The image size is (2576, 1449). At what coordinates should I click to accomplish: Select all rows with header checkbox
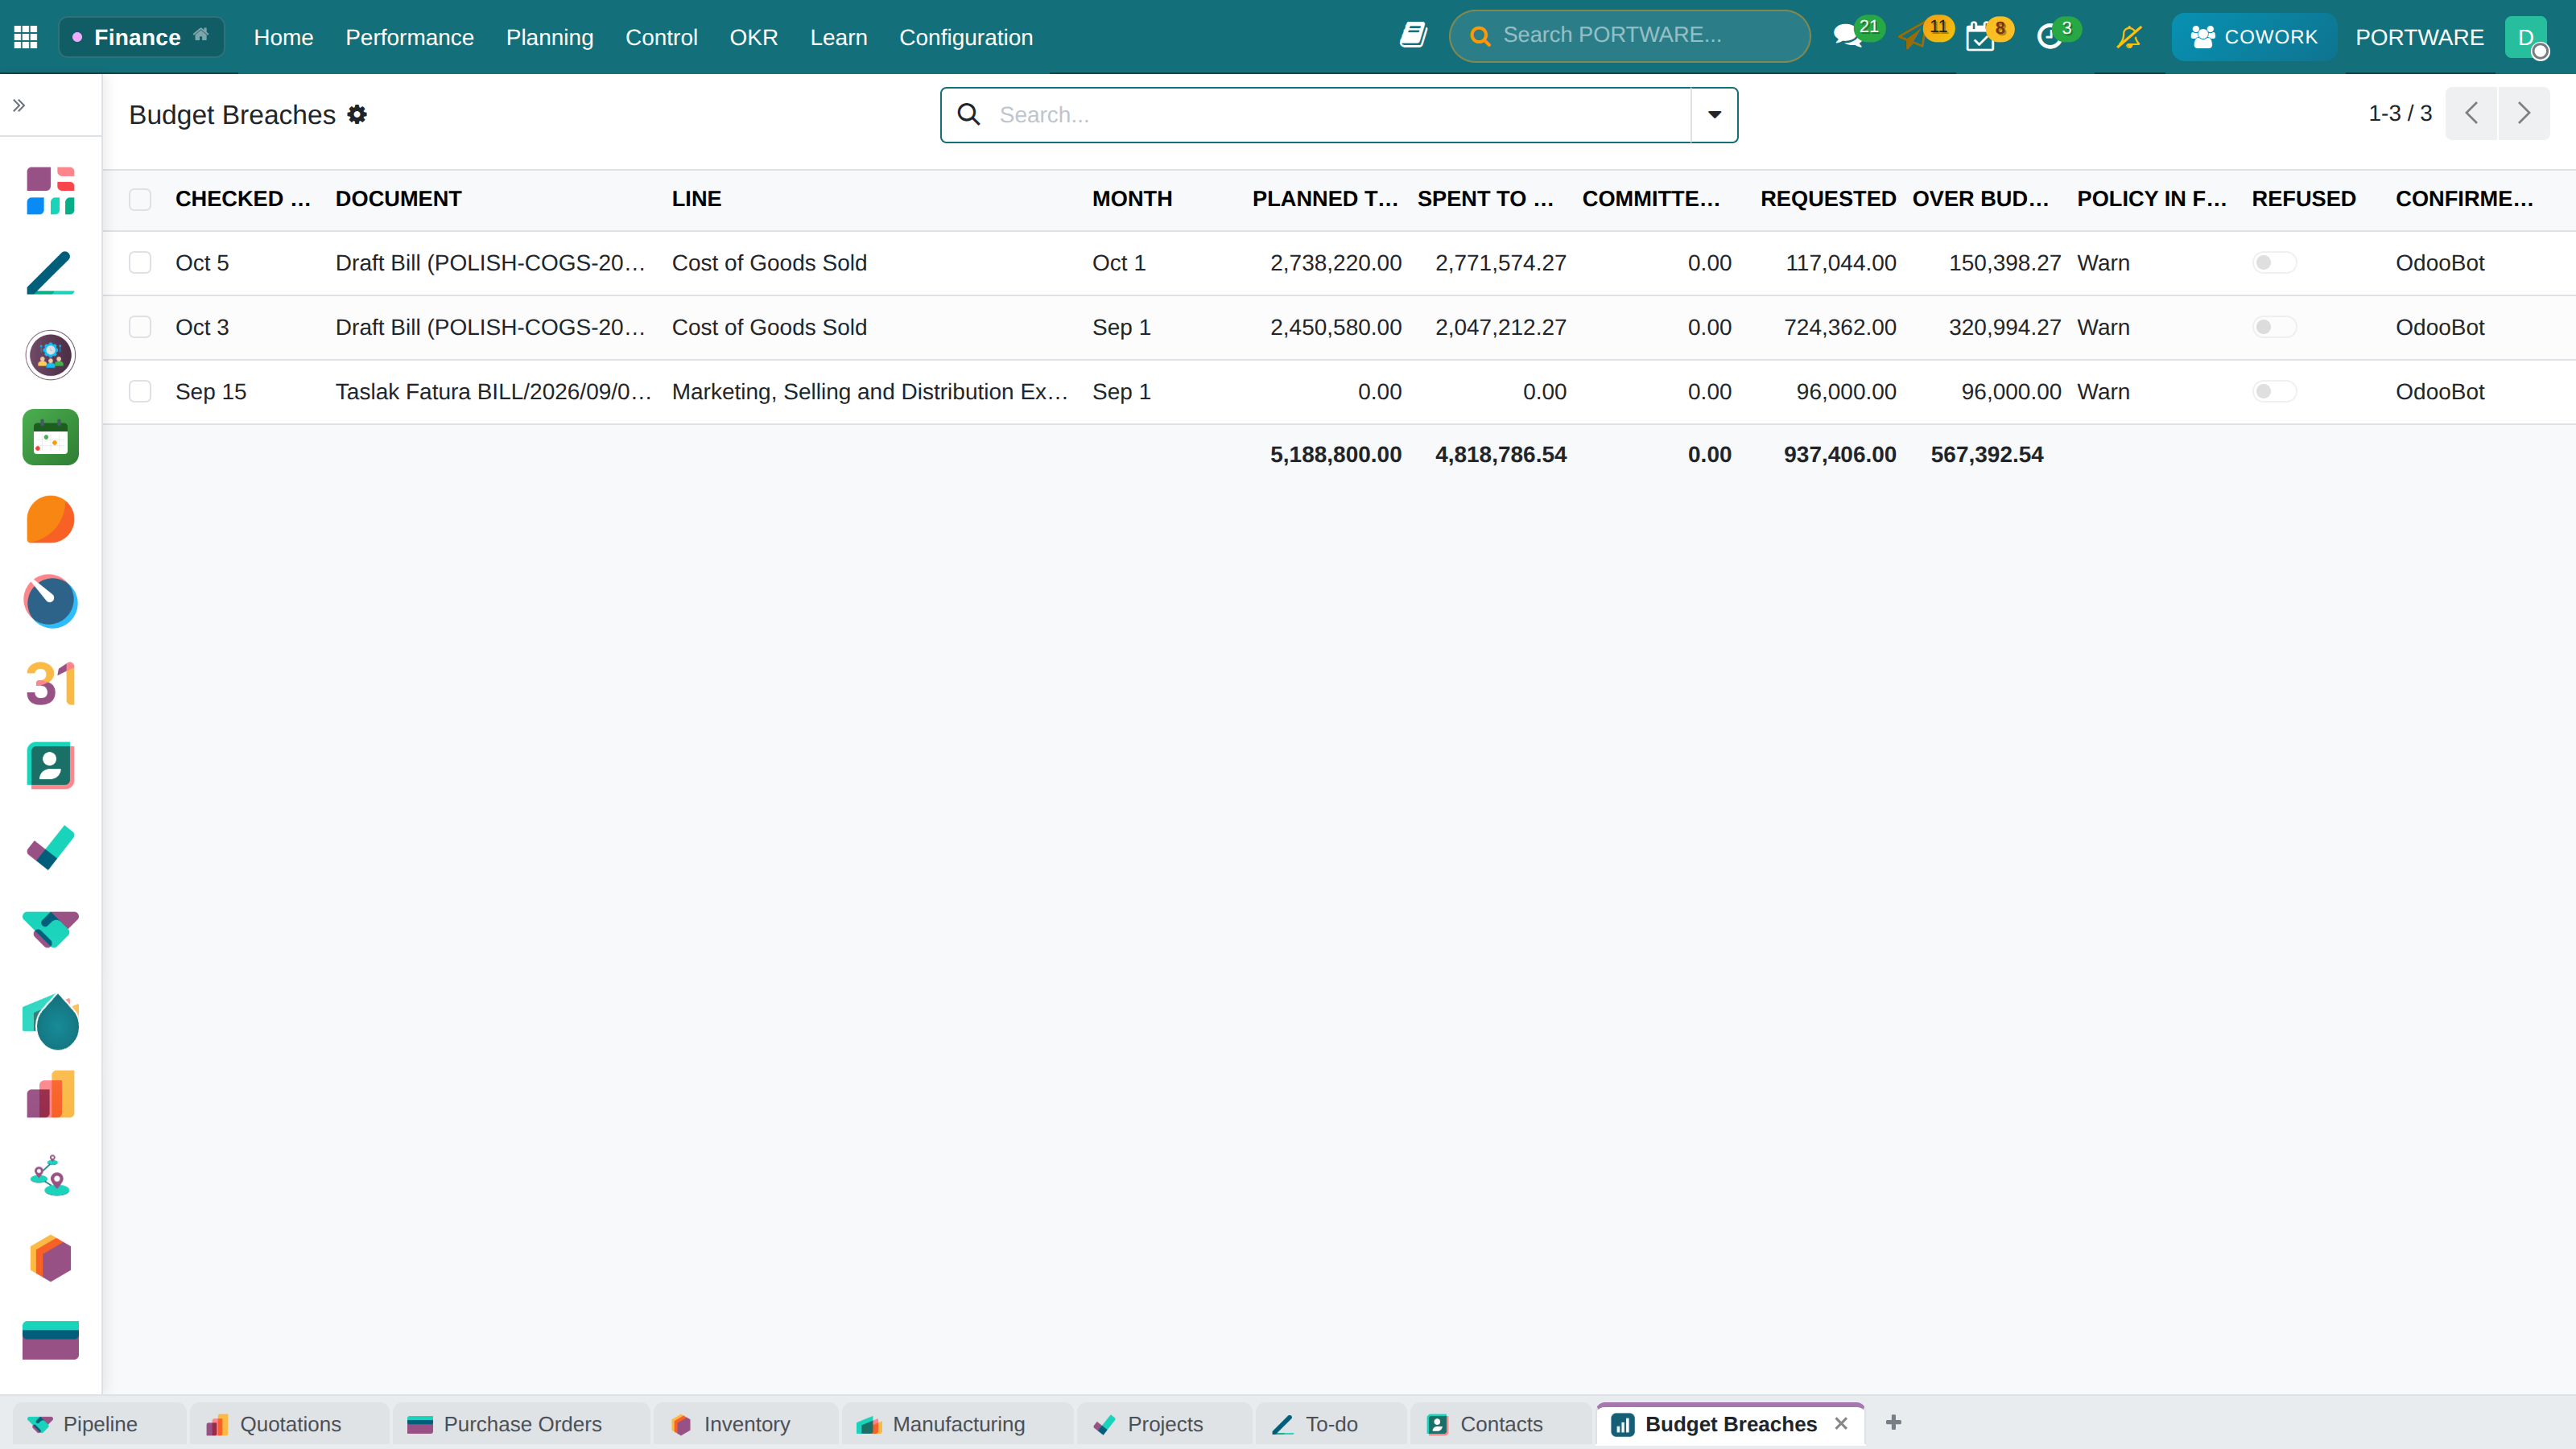coord(140,199)
